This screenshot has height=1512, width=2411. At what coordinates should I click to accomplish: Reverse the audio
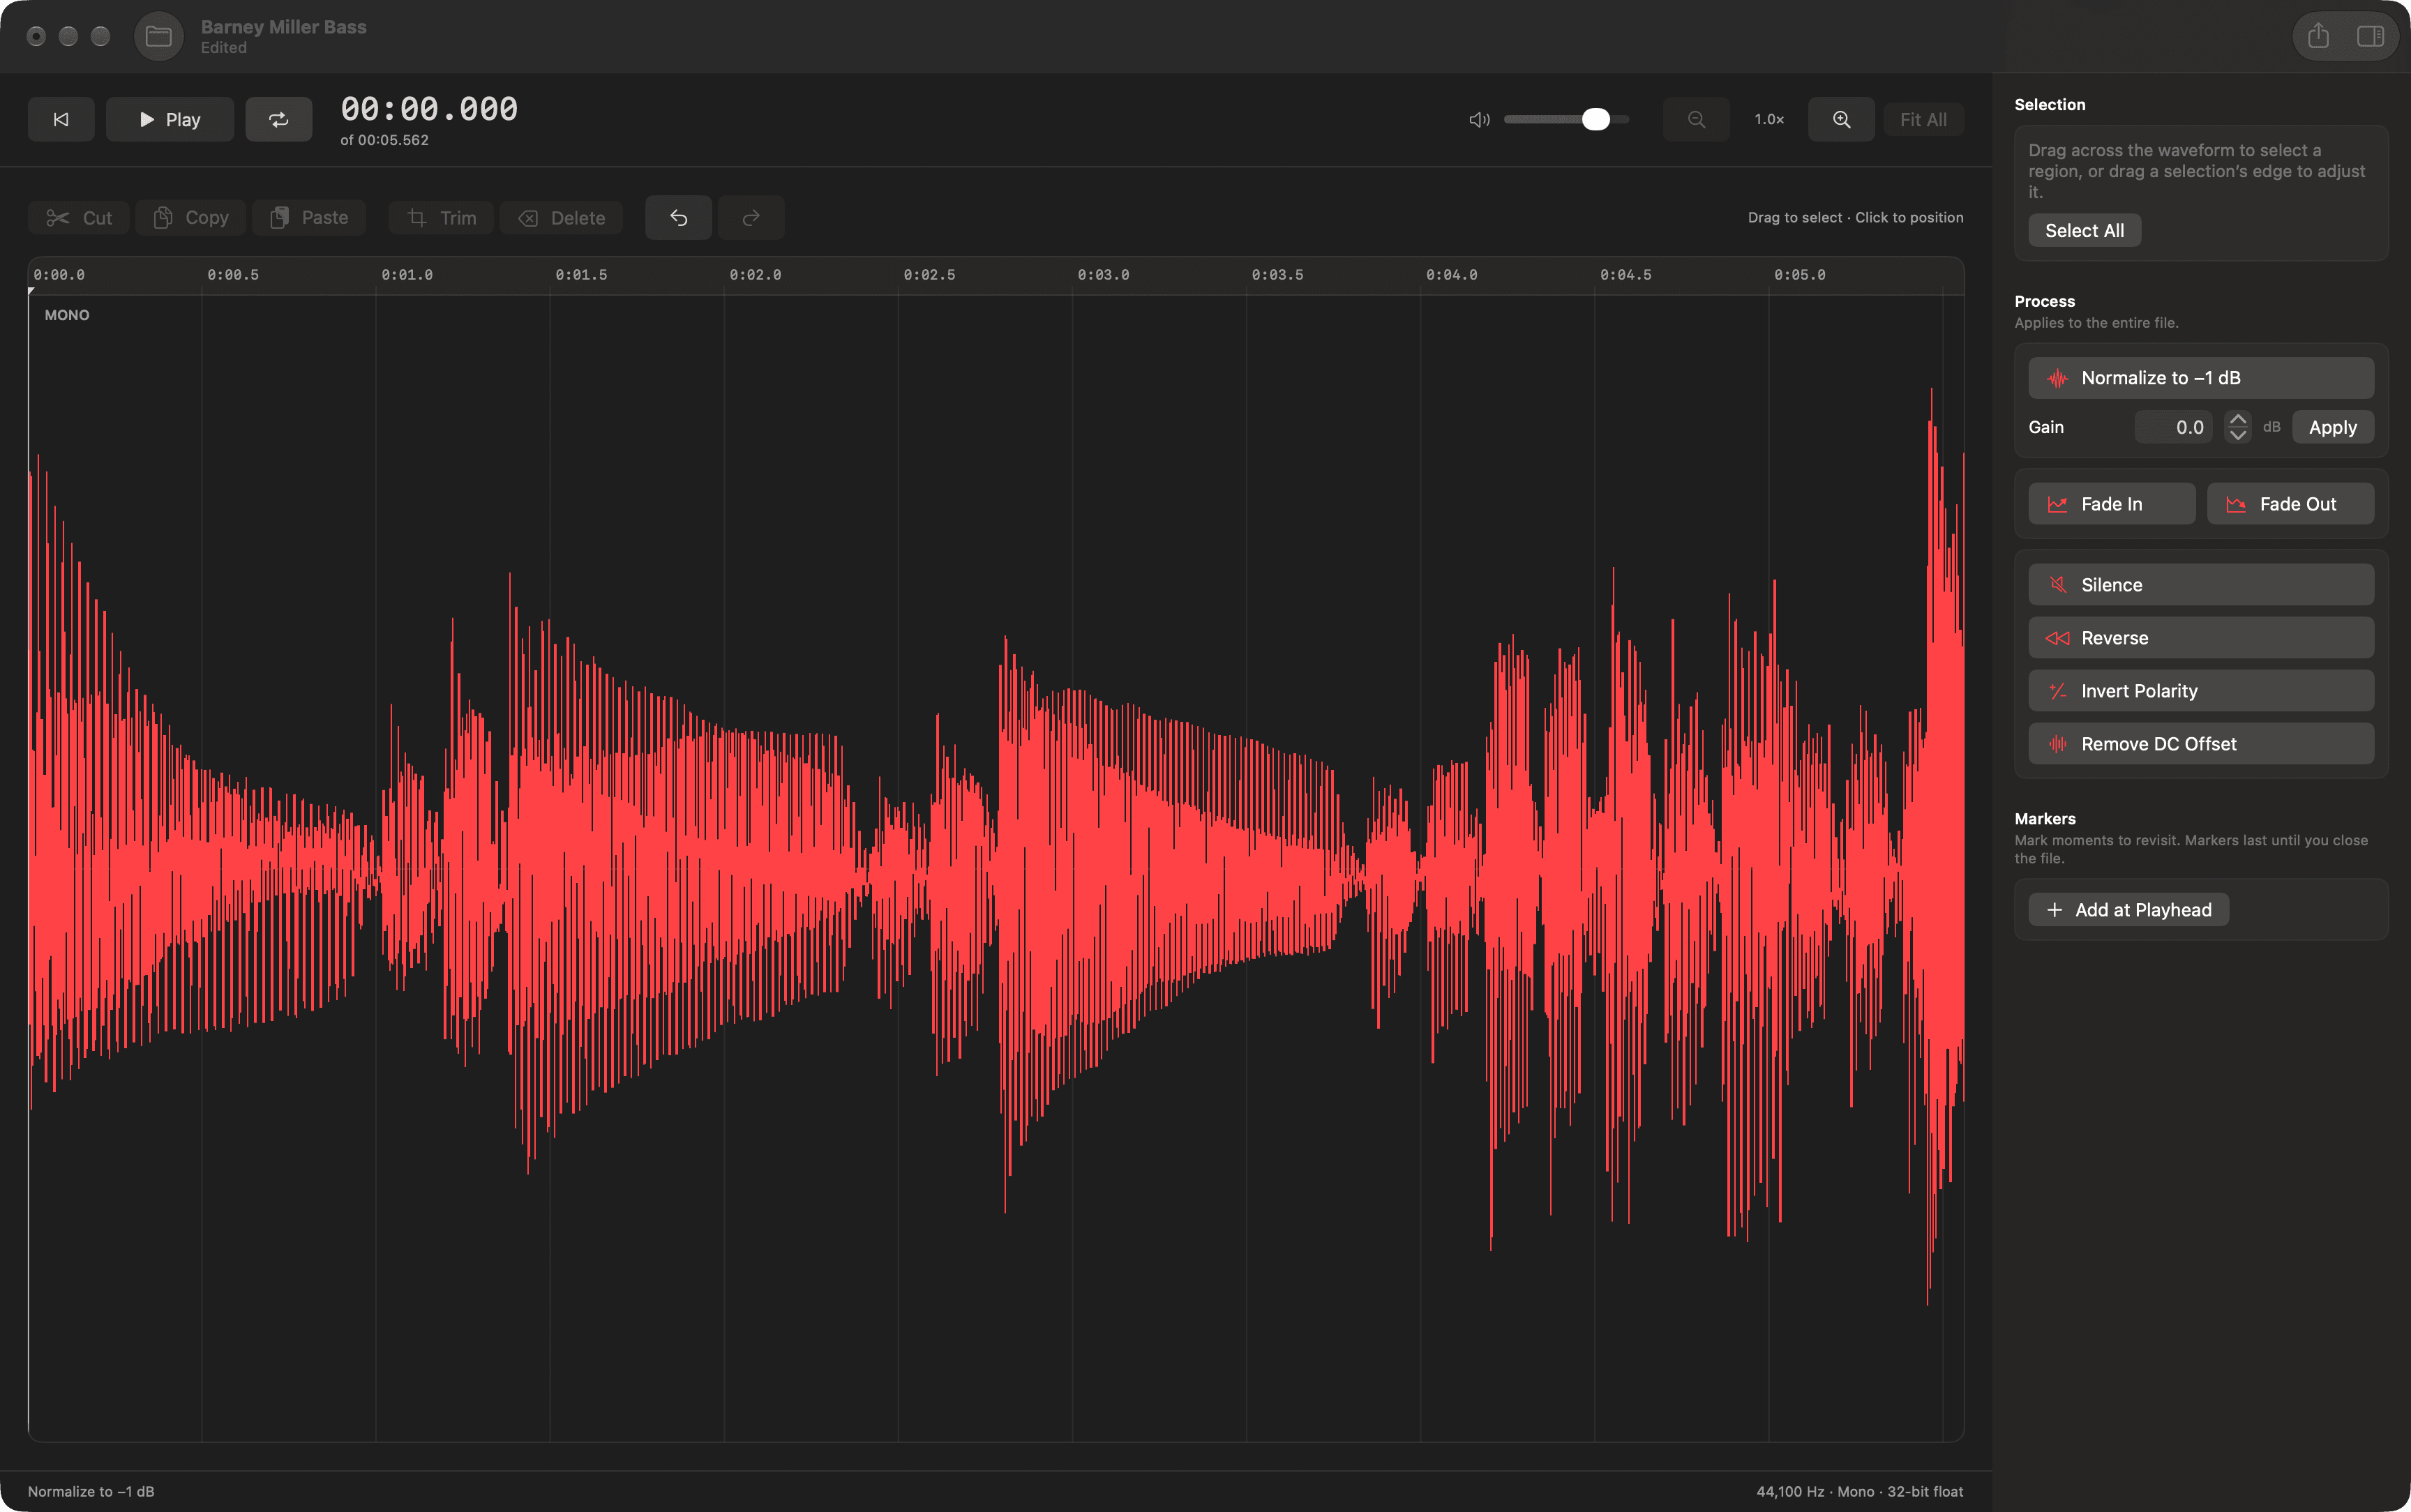tap(2201, 638)
